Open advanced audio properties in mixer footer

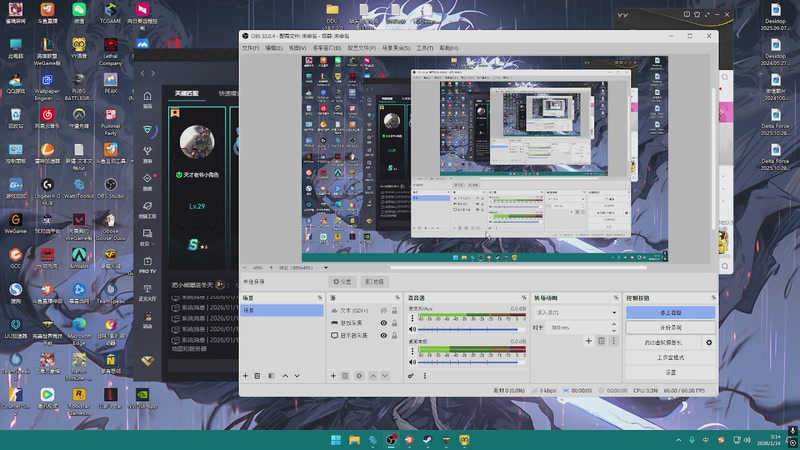411,376
